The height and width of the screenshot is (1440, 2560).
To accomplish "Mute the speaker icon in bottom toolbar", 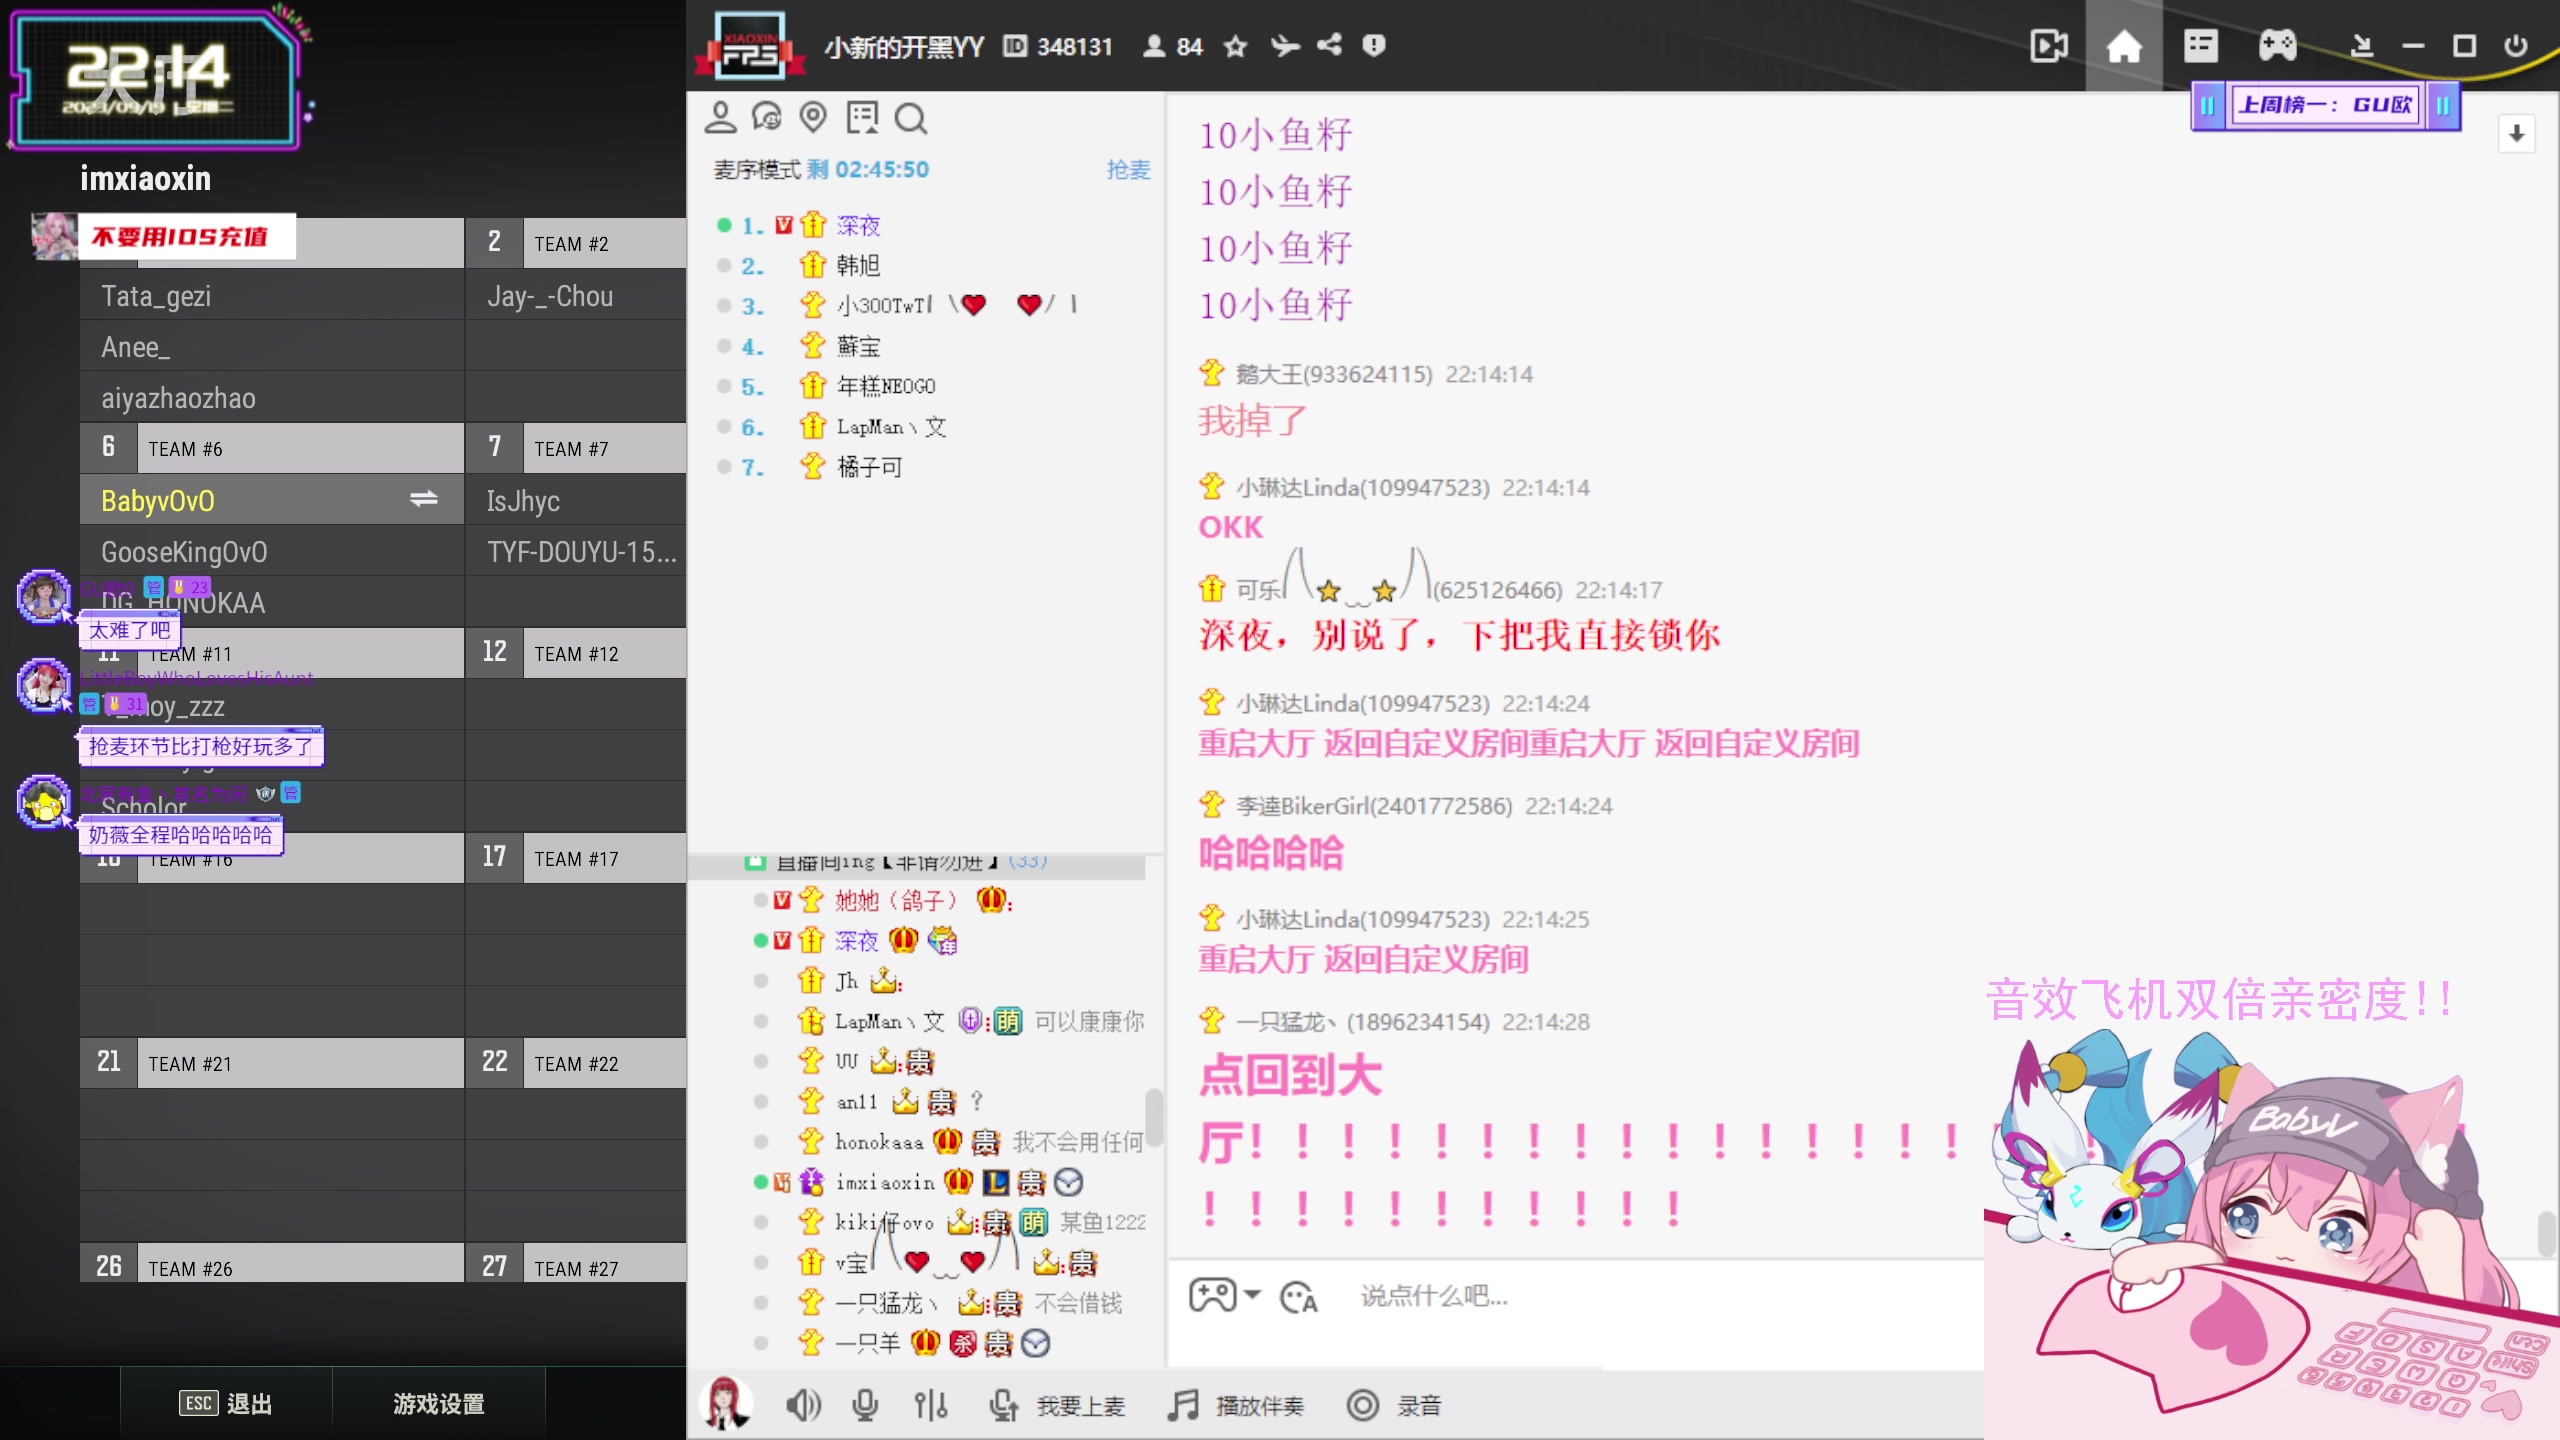I will pos(803,1404).
